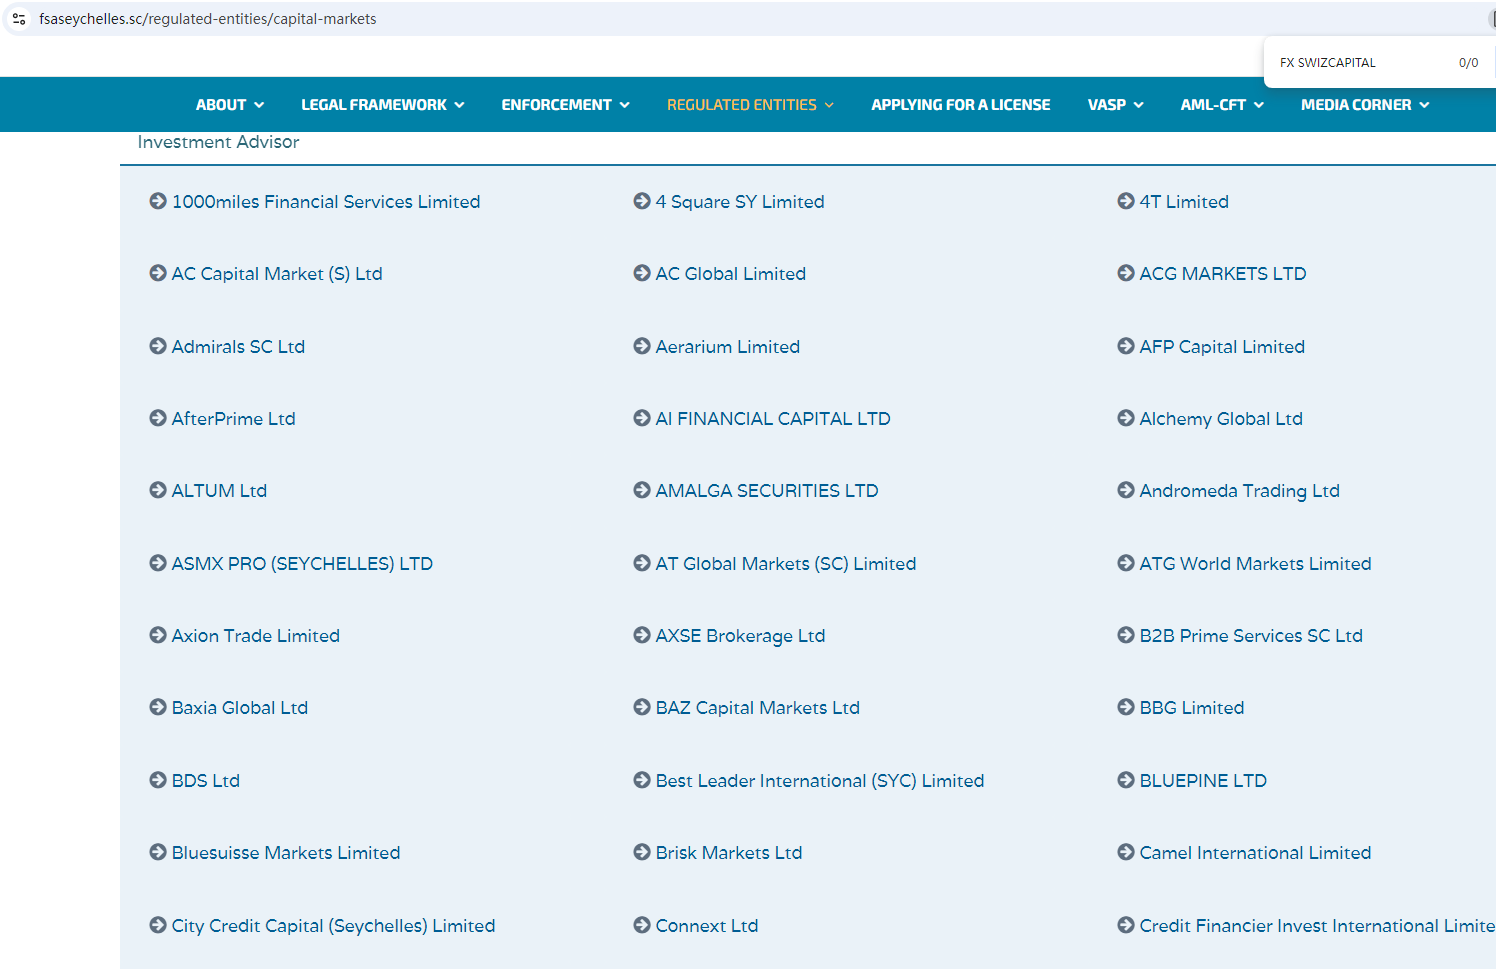The image size is (1496, 969).
Task: Open the AML-CFT menu
Action: [1221, 105]
